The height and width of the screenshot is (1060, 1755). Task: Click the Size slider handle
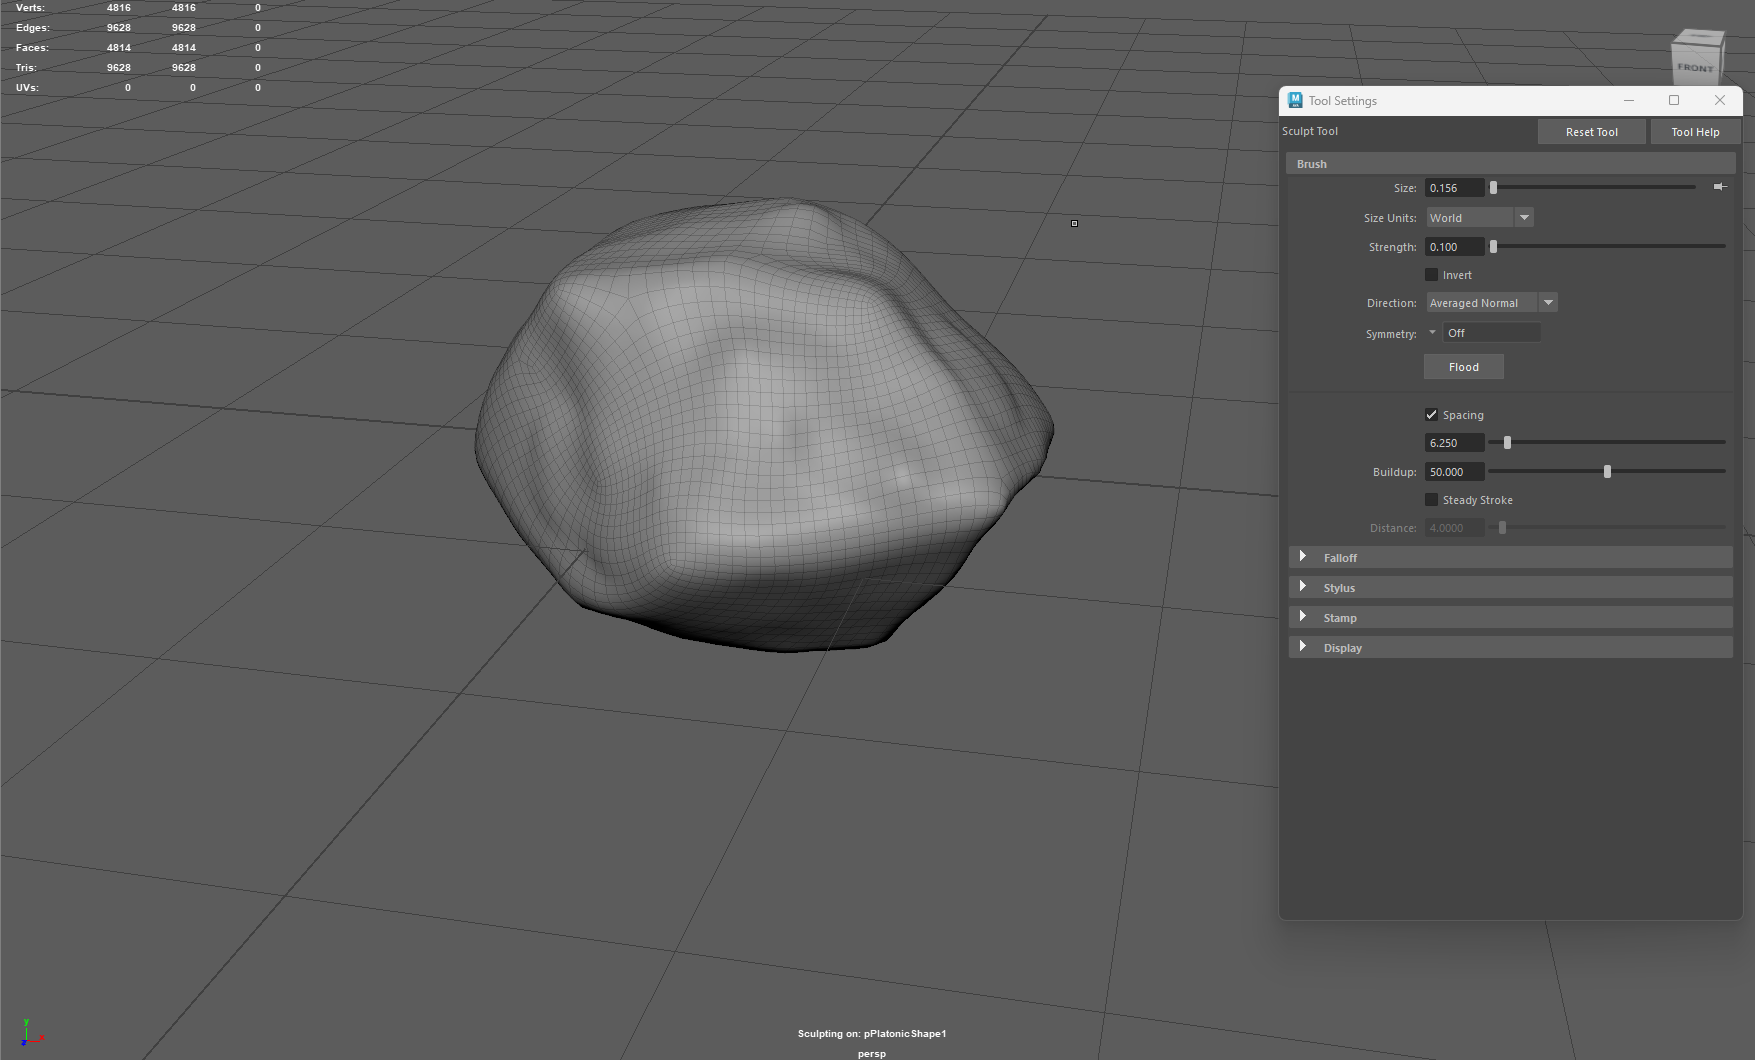click(1493, 187)
